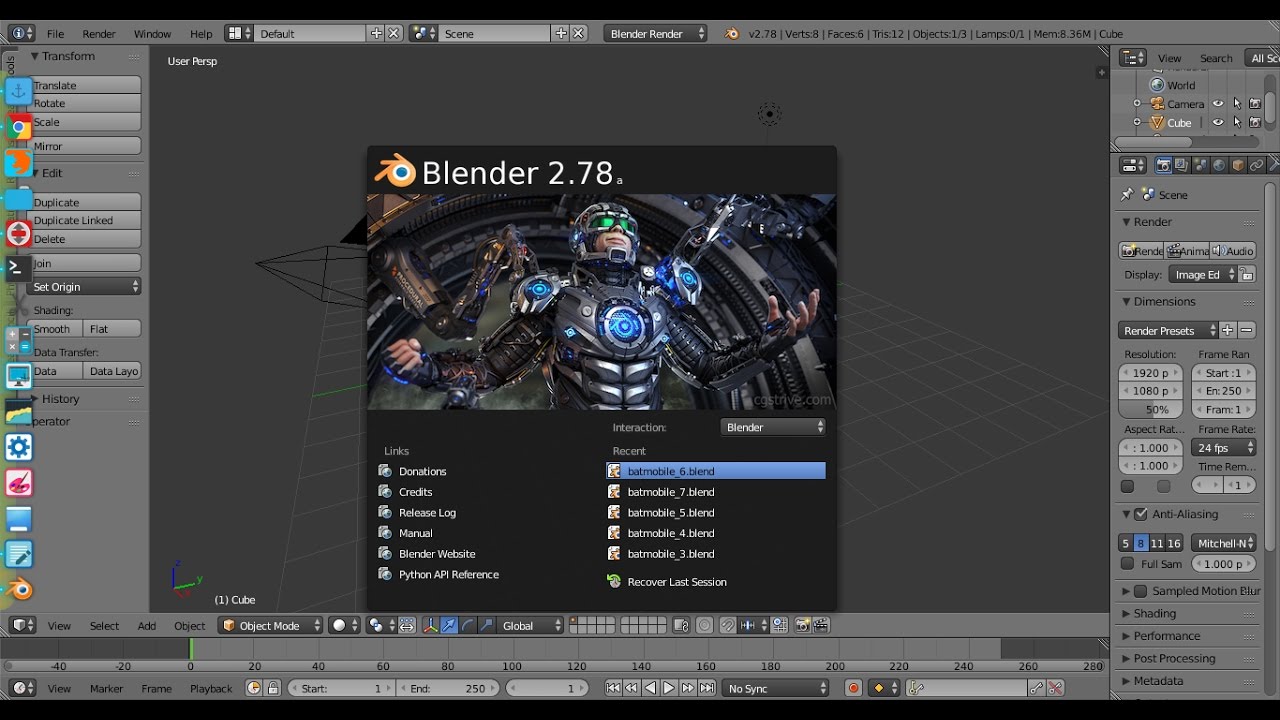The width and height of the screenshot is (1280, 720).
Task: Click the Recover Last Session link
Action: click(x=676, y=582)
